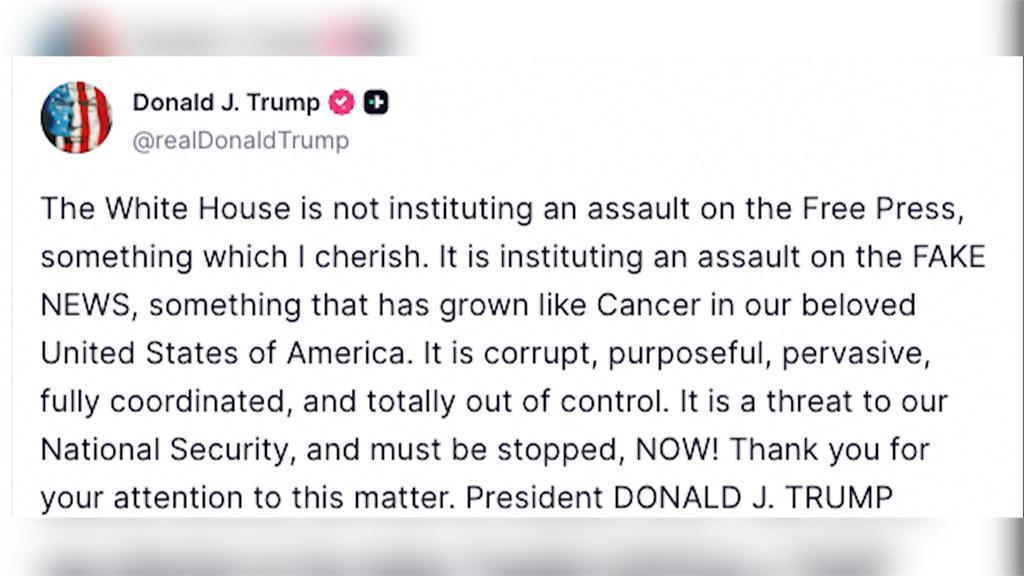Screen dimensions: 1024x576
Task: Click the word "Cancer" in the post
Action: [648, 306]
